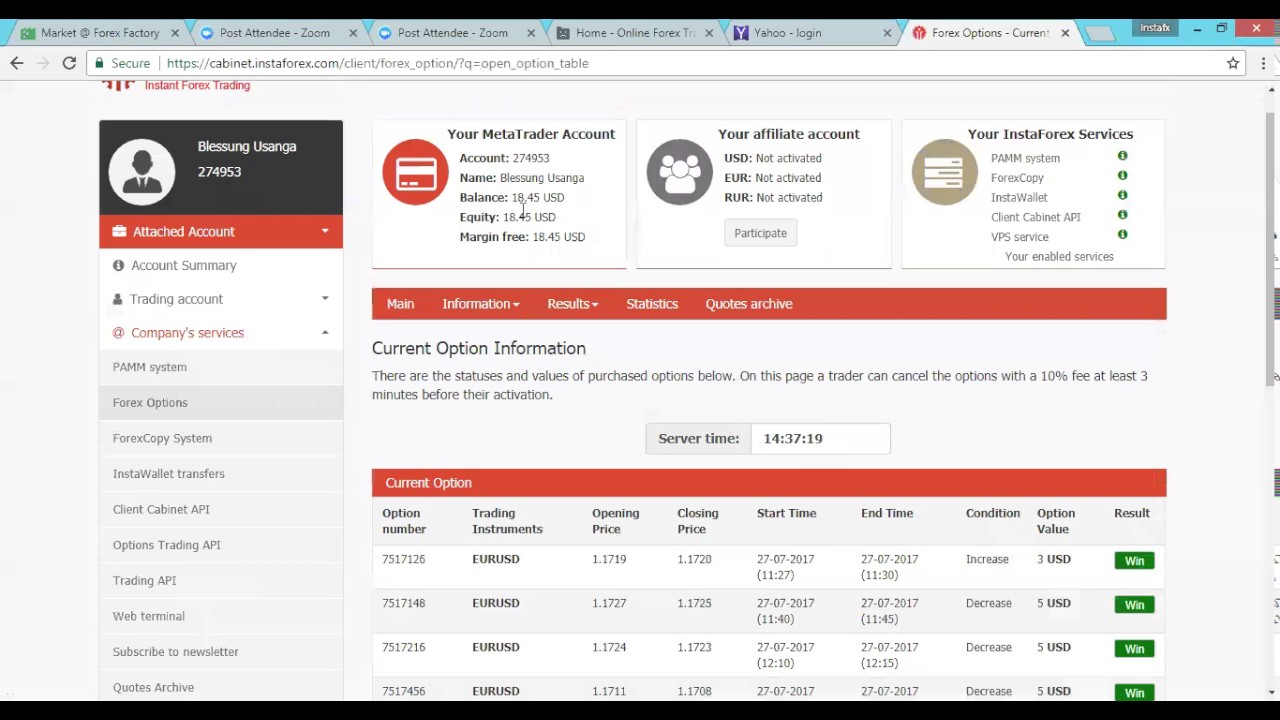The image size is (1280, 720).
Task: Click the page vertical scrollbar
Action: 1272,250
